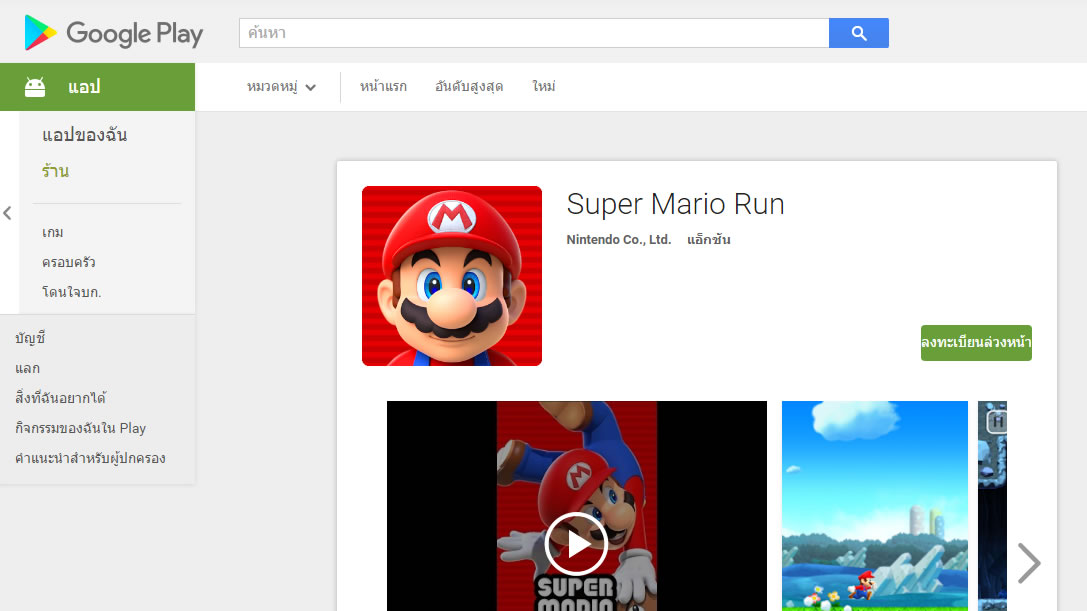
Task: View the sky landscape gameplay screenshot
Action: [874, 505]
